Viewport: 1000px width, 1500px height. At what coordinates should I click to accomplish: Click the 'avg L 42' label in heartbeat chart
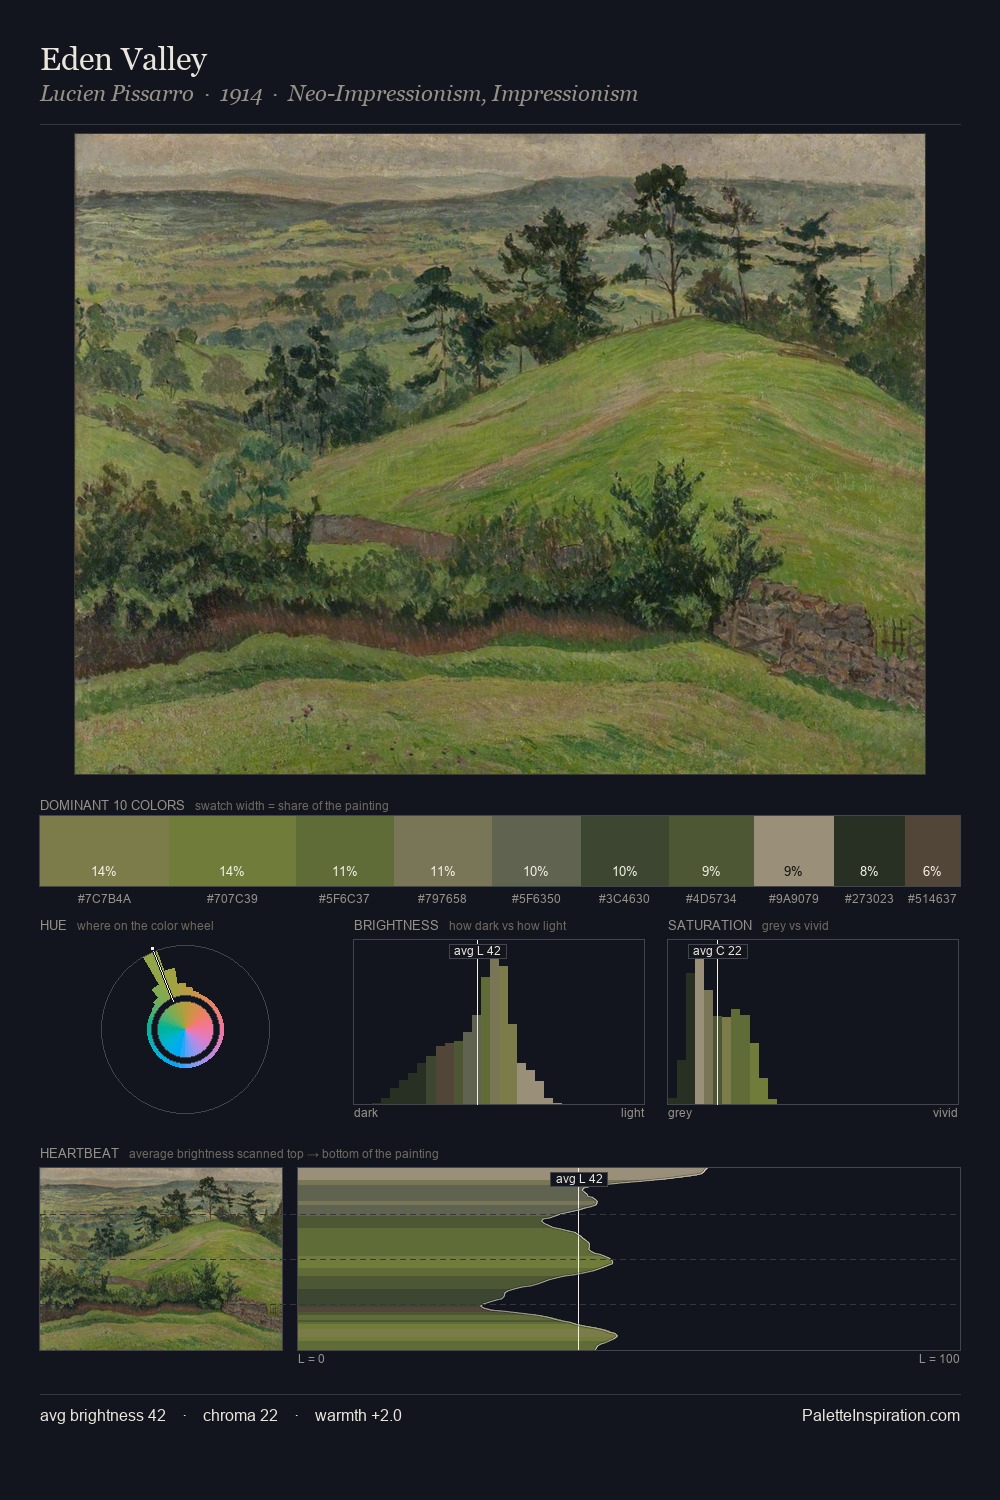point(579,1179)
